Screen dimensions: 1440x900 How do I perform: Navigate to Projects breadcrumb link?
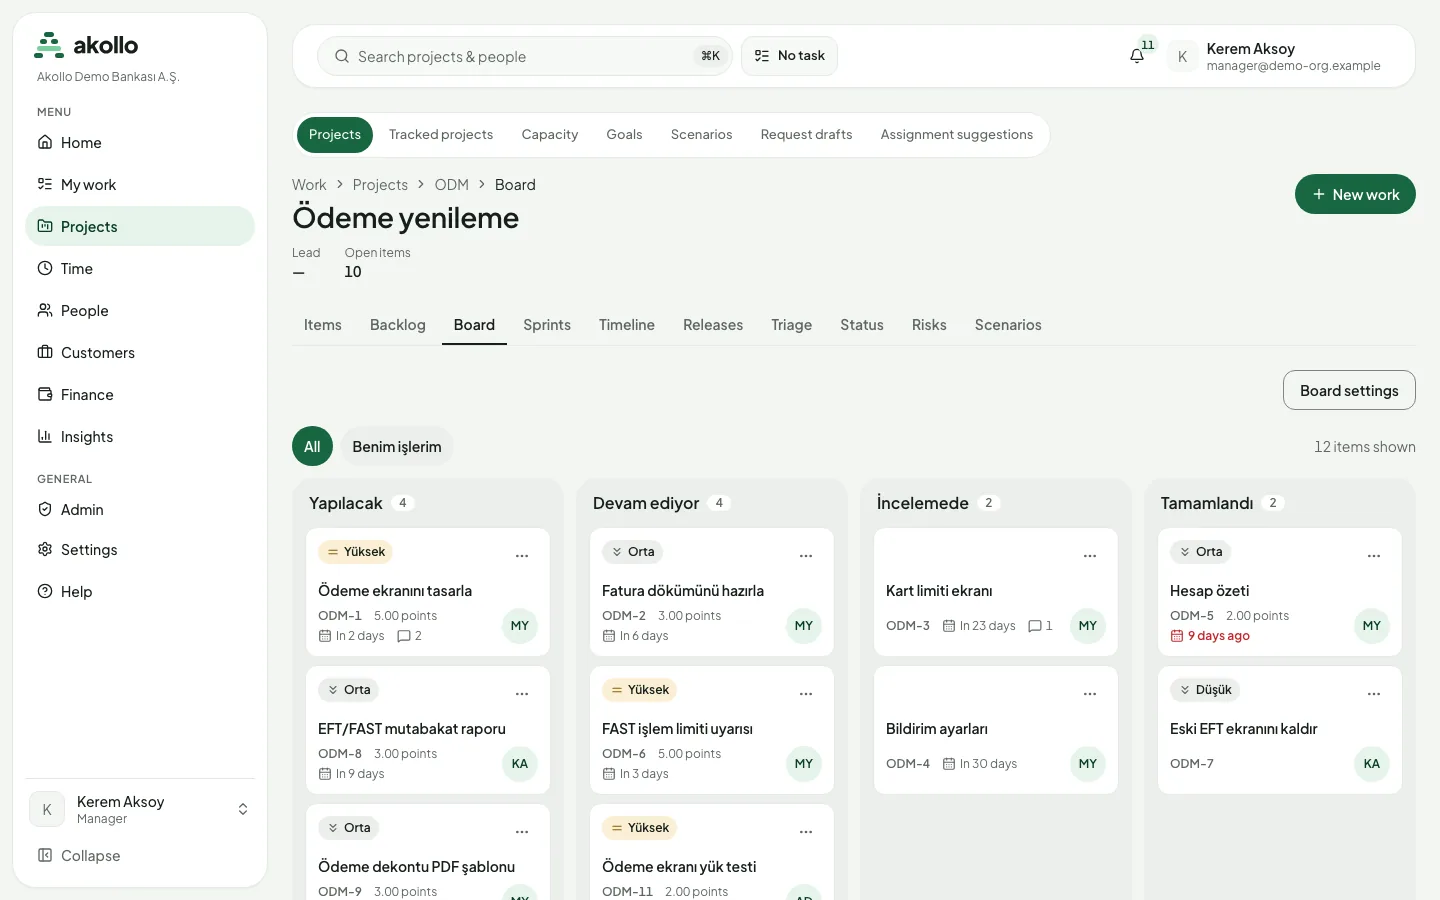pyautogui.click(x=380, y=185)
